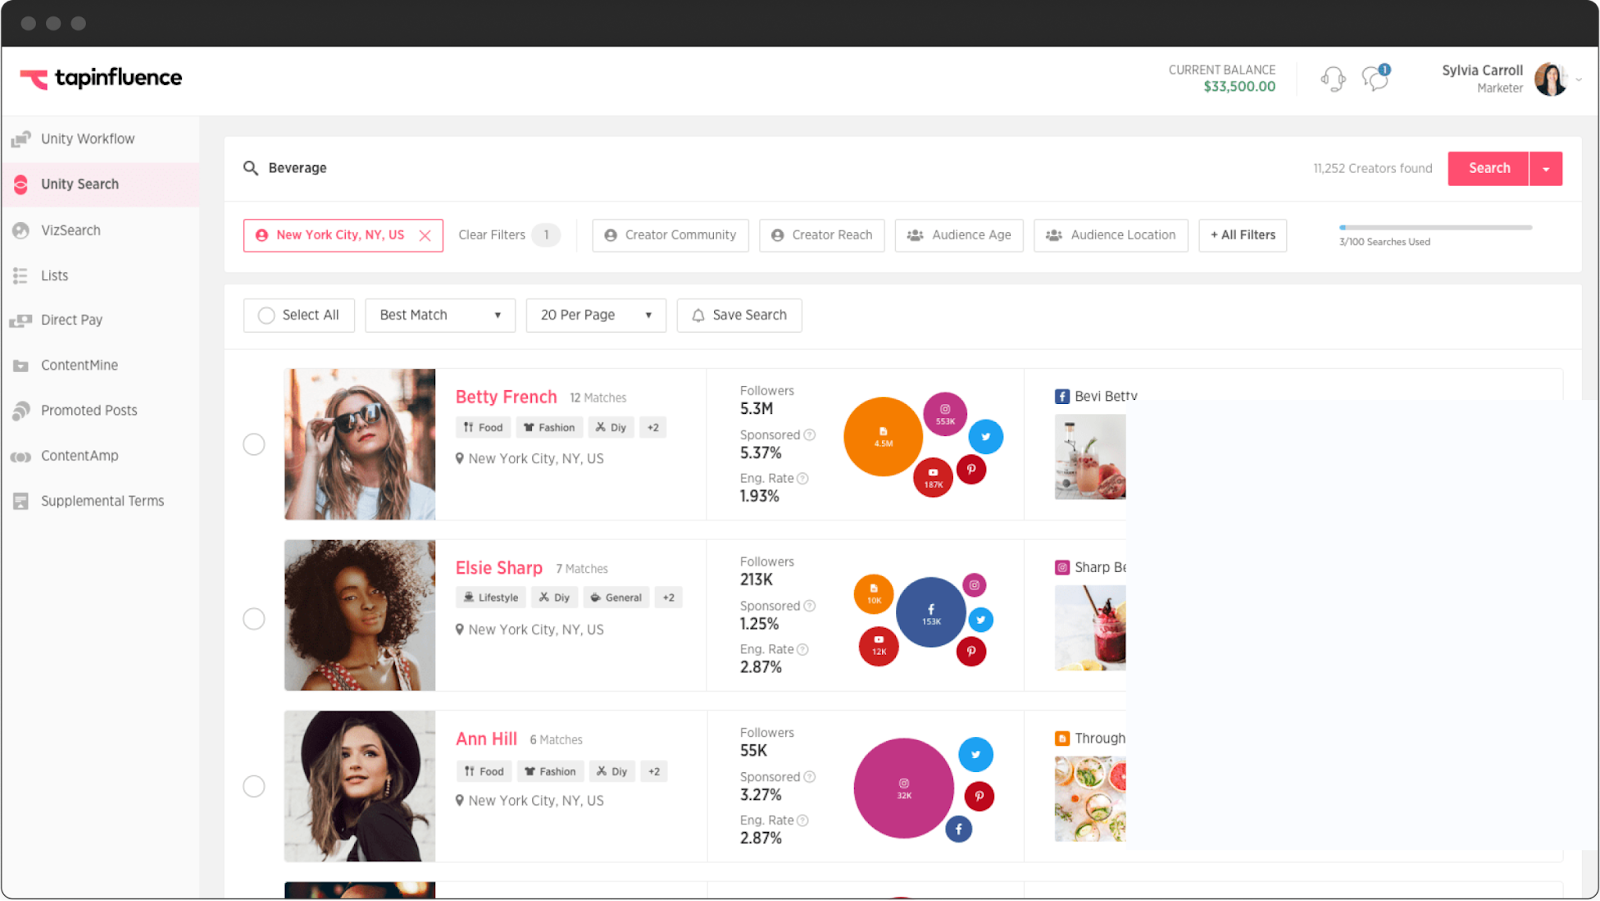Open the 20 Per Page dropdown
The width and height of the screenshot is (1600, 901).
click(x=596, y=315)
